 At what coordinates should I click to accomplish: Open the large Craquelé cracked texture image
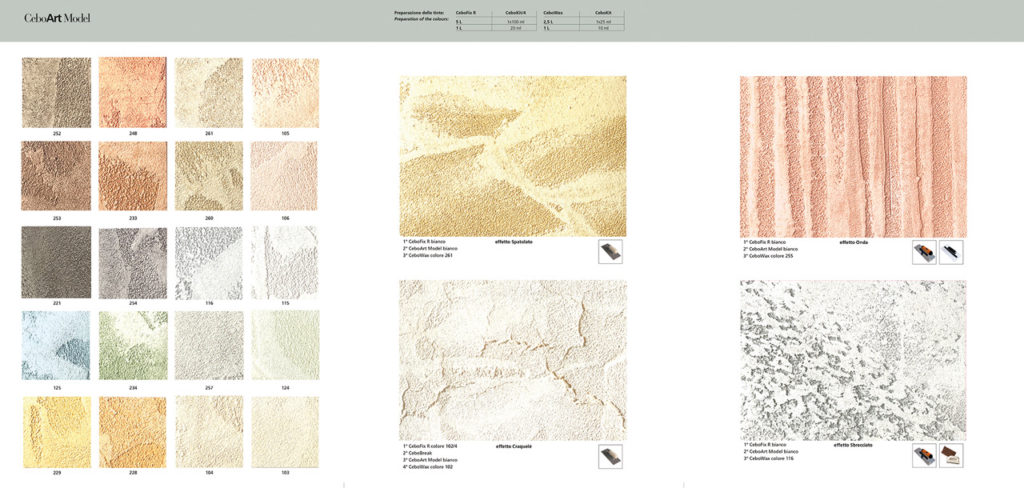513,360
